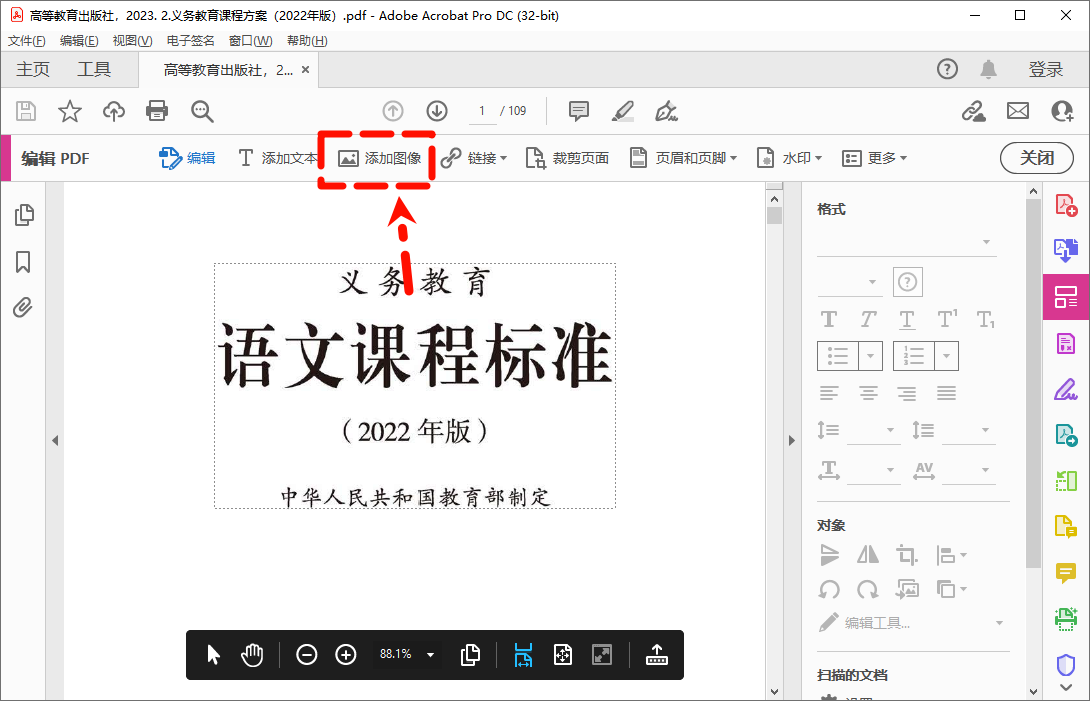Open the font size dropdown
Image resolution: width=1090 pixels, height=701 pixels.
click(x=849, y=282)
